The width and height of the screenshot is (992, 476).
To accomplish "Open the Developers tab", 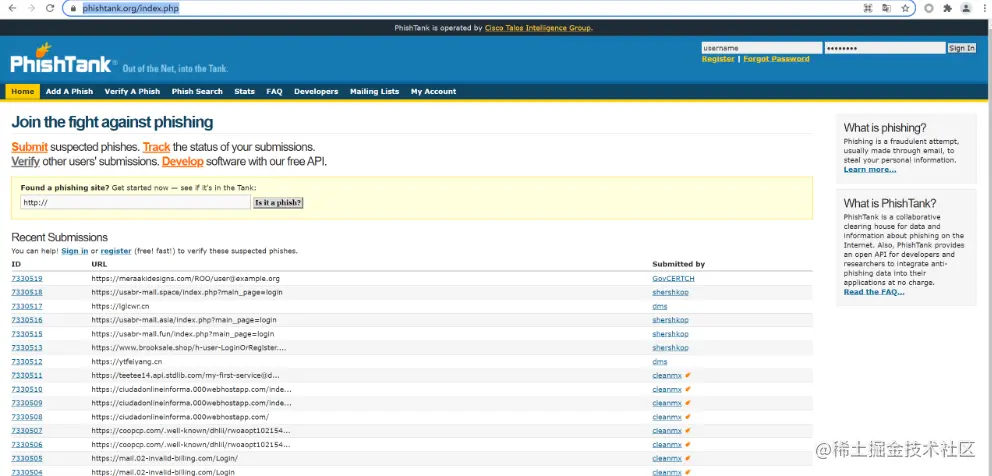I will pos(316,91).
